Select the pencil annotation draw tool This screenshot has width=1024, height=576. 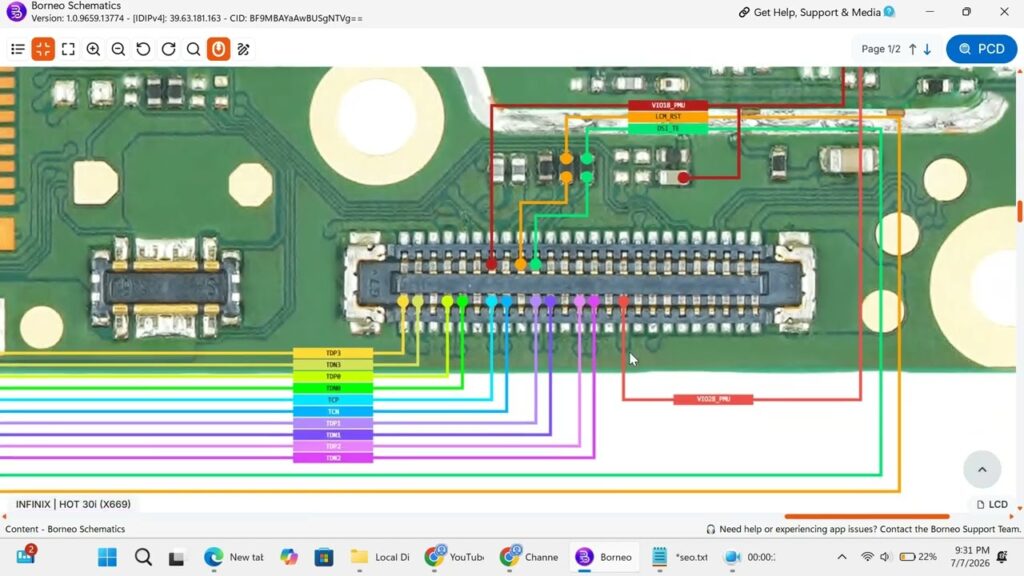244,49
